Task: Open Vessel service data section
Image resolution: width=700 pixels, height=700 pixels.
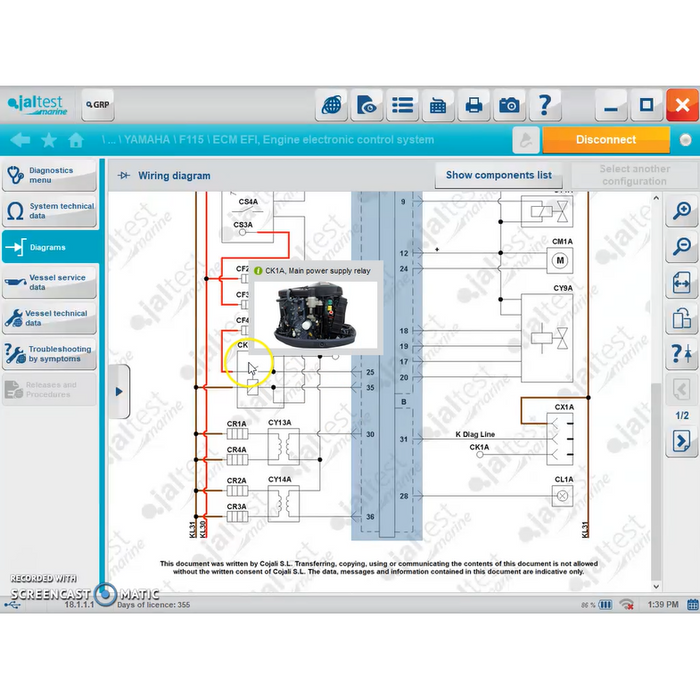Action: (x=50, y=282)
